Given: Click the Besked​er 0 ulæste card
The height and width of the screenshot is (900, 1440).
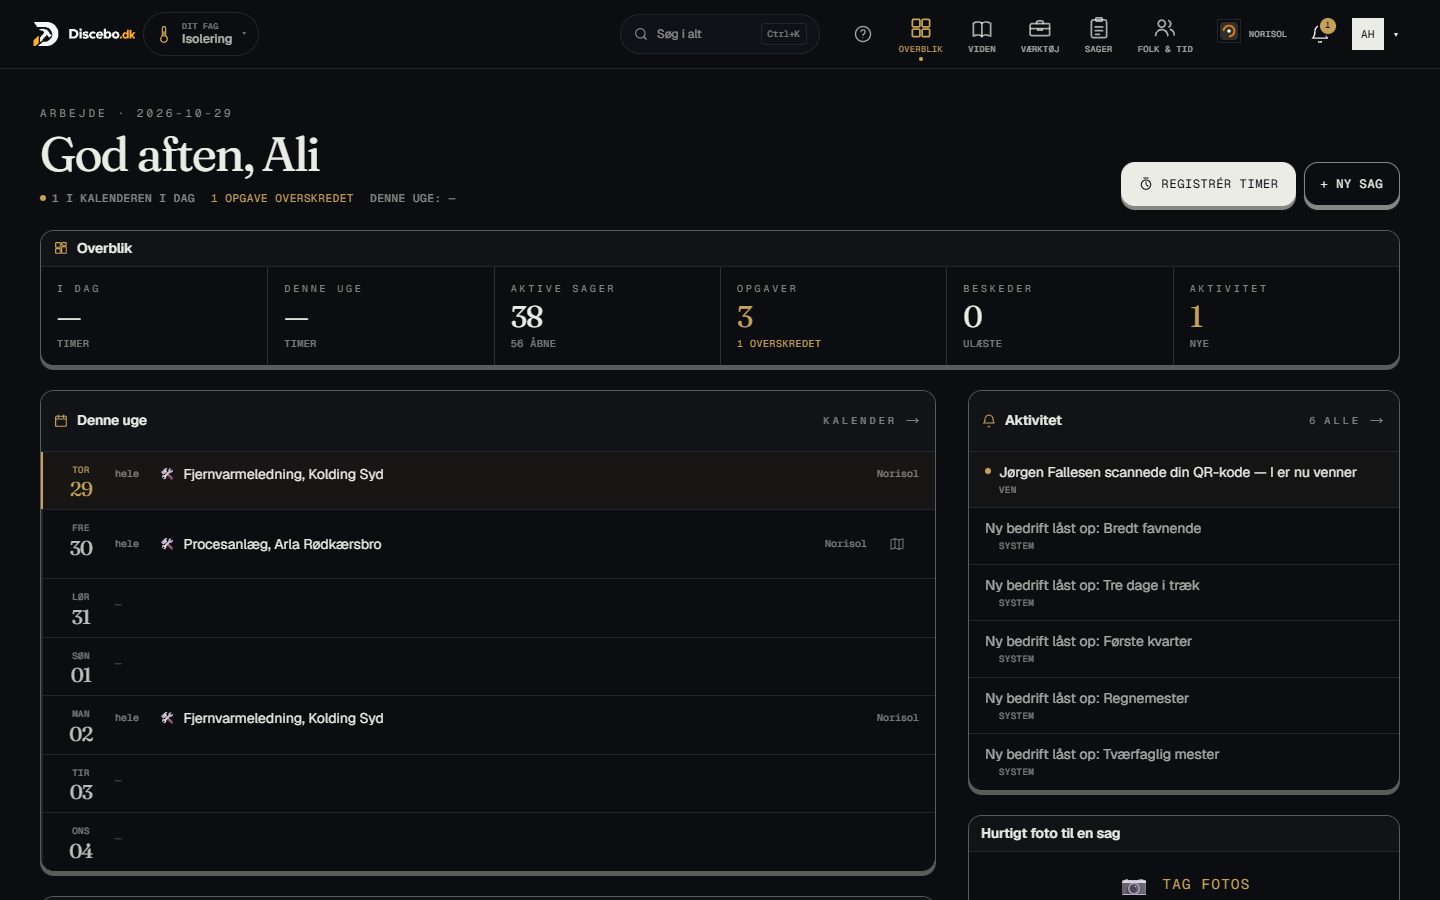Looking at the screenshot, I should (x=1060, y=316).
